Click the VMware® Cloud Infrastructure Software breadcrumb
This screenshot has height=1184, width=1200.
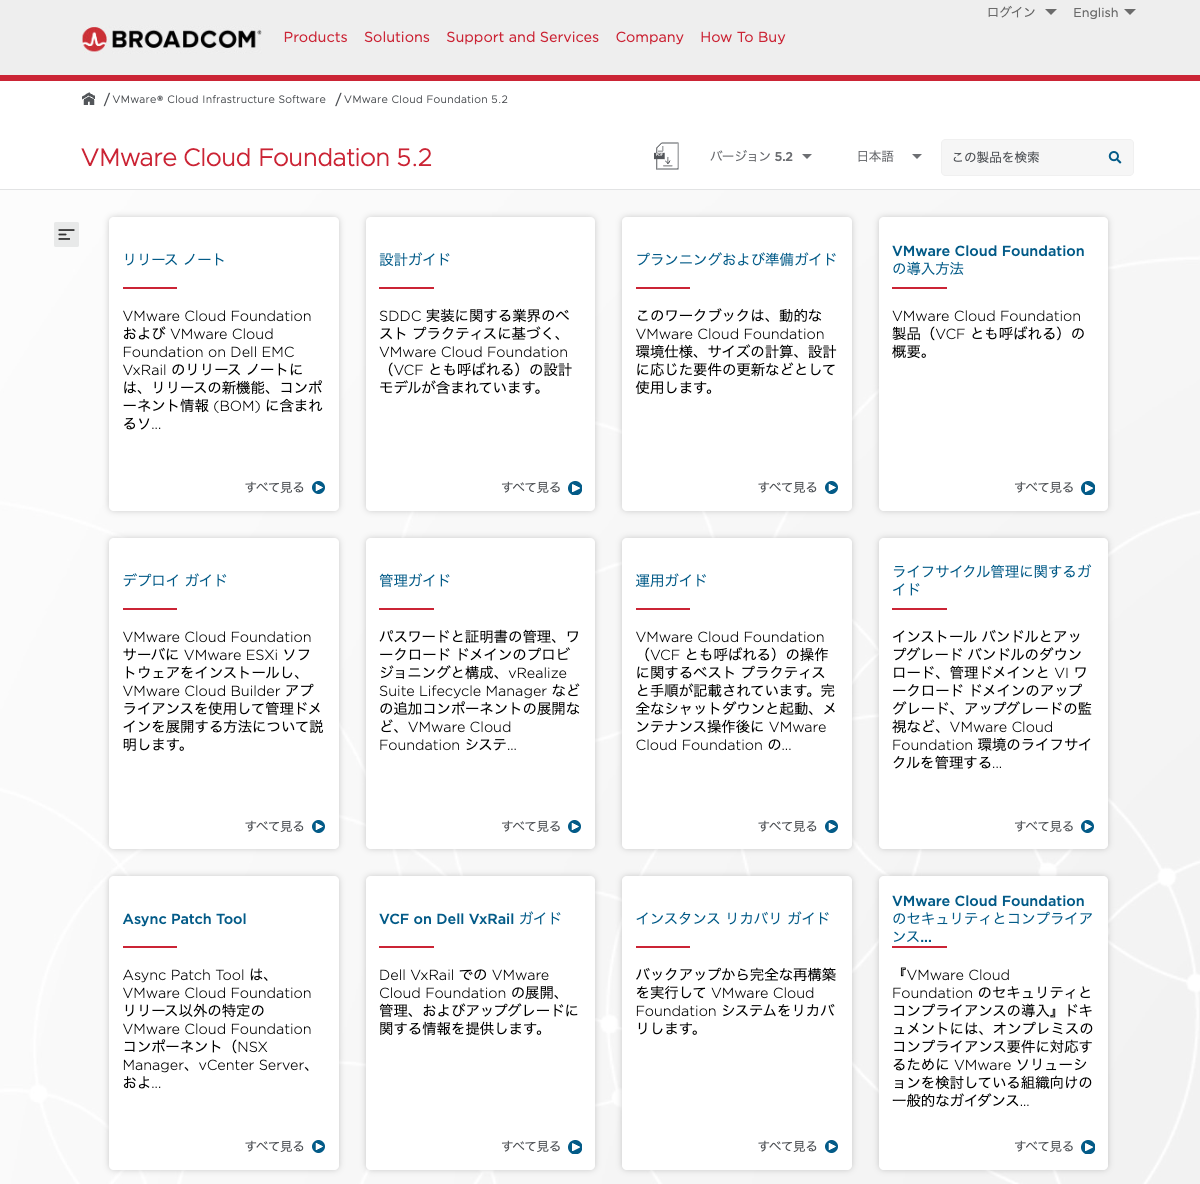coord(218,99)
